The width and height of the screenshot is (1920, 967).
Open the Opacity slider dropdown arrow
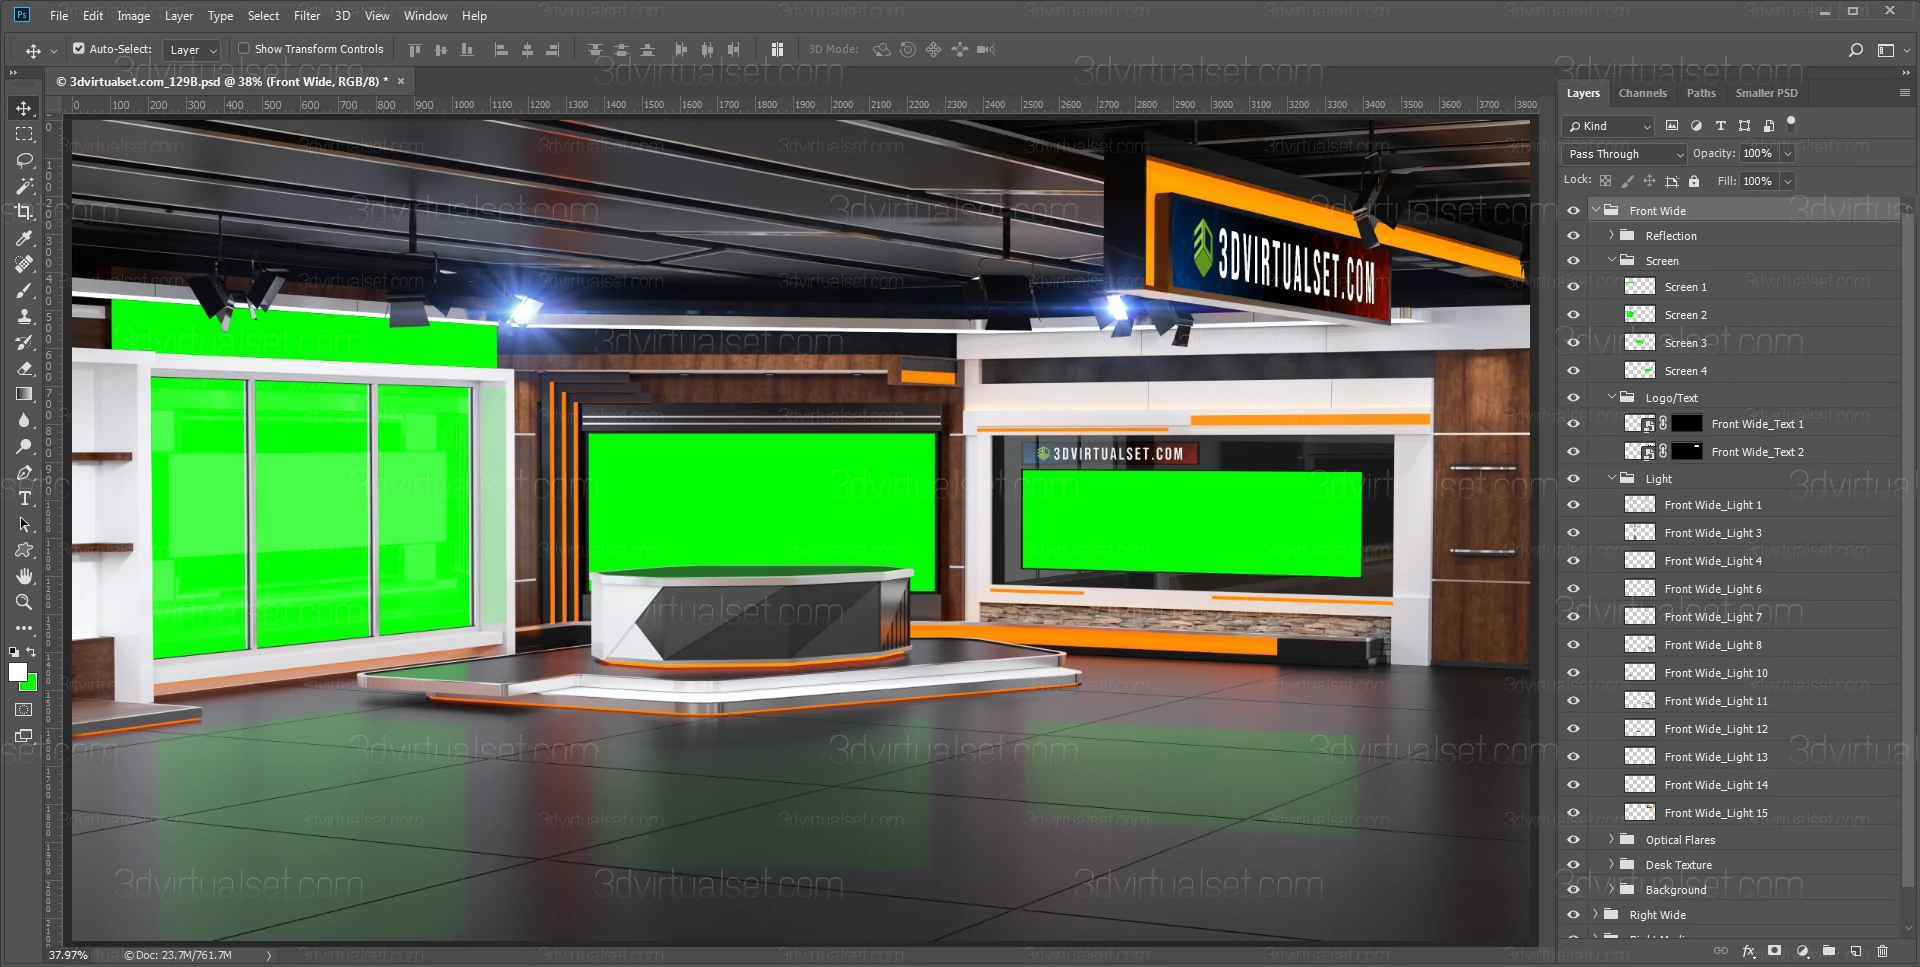1787,154
